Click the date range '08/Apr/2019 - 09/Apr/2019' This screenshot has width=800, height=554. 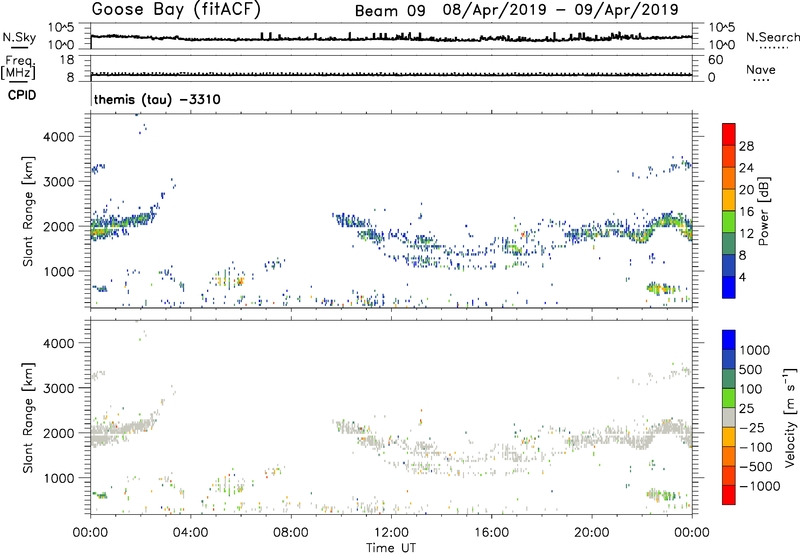pyautogui.click(x=560, y=10)
